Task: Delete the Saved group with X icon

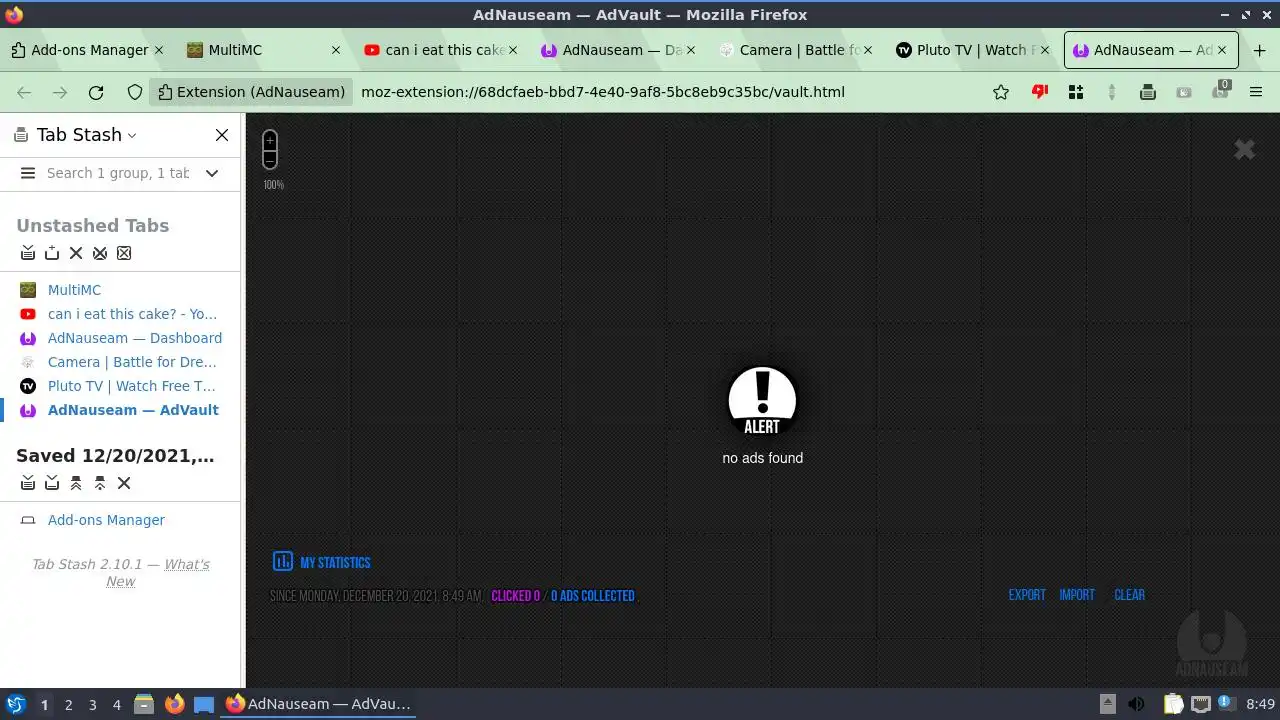Action: 124,483
